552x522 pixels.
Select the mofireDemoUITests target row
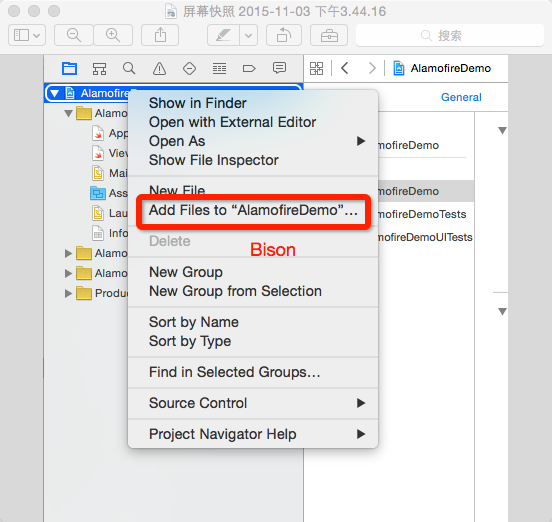point(426,237)
